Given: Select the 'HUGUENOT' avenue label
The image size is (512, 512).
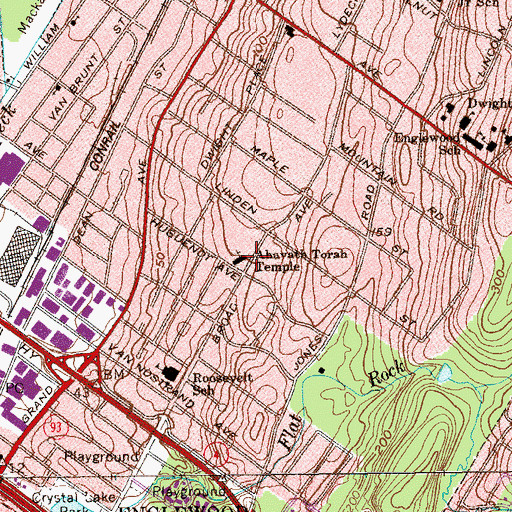Looking at the screenshot, I should coord(183,238).
